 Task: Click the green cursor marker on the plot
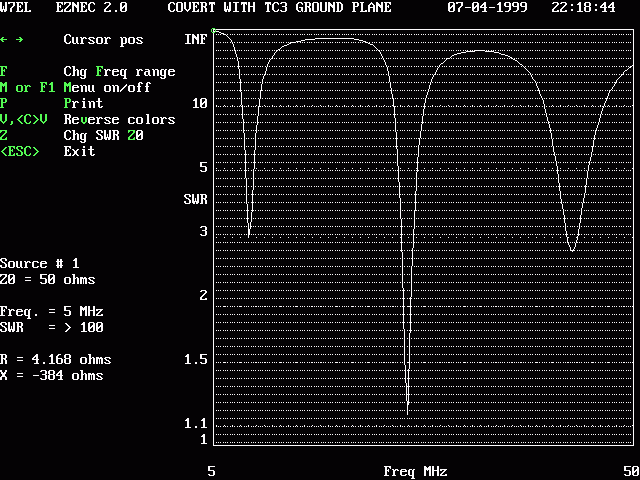(214, 31)
